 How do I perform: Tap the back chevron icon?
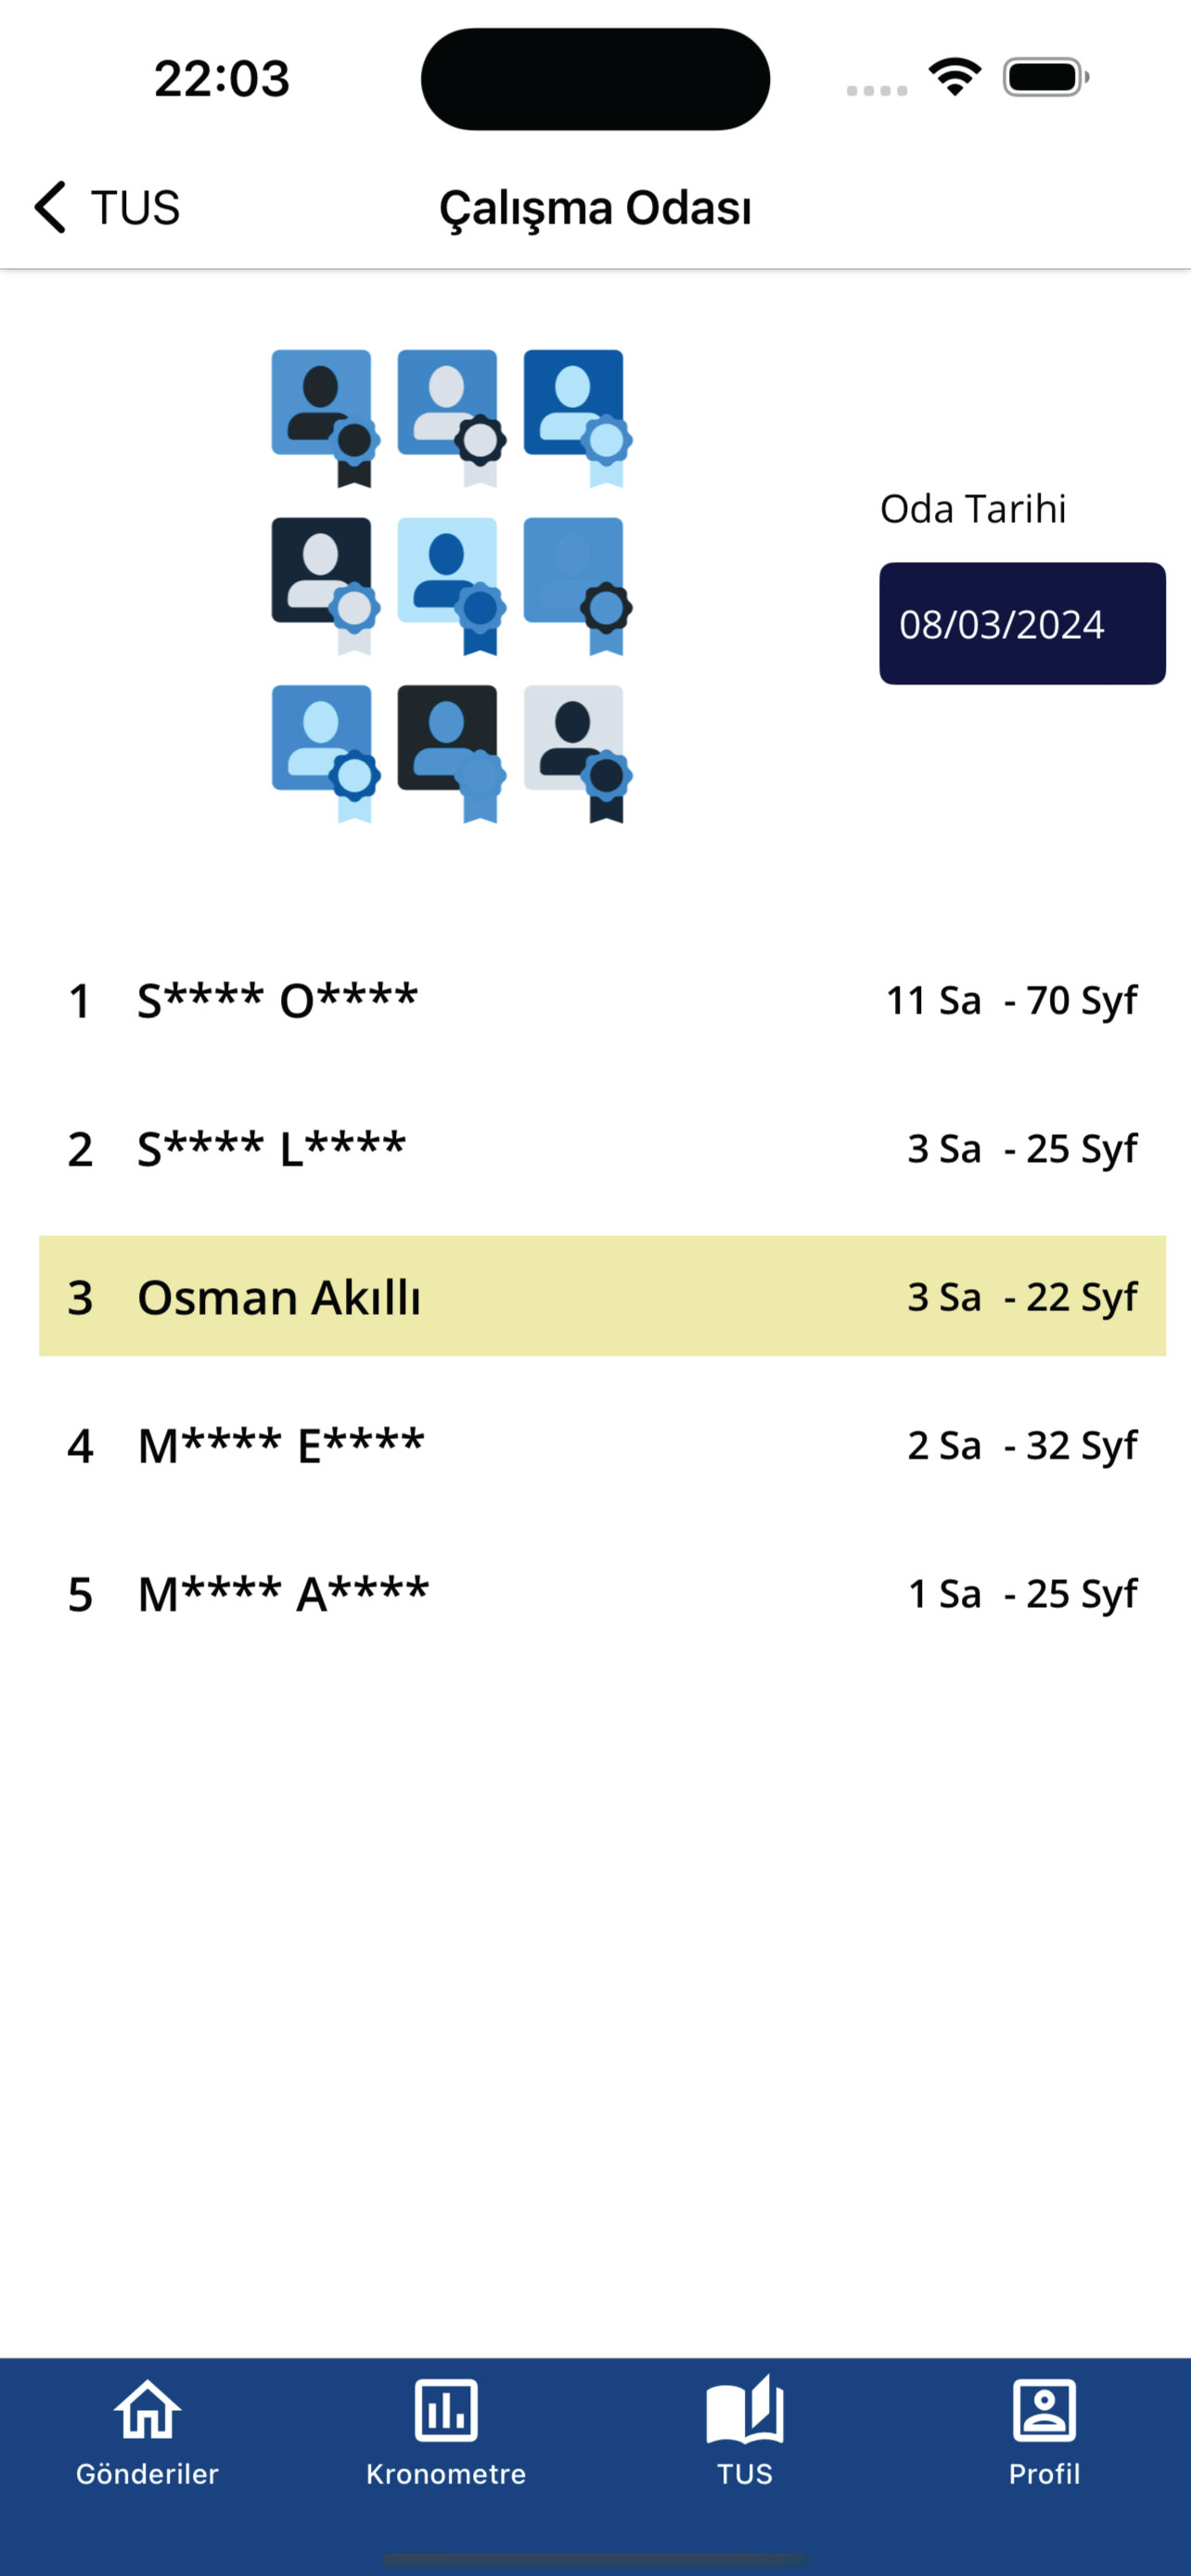point(50,207)
